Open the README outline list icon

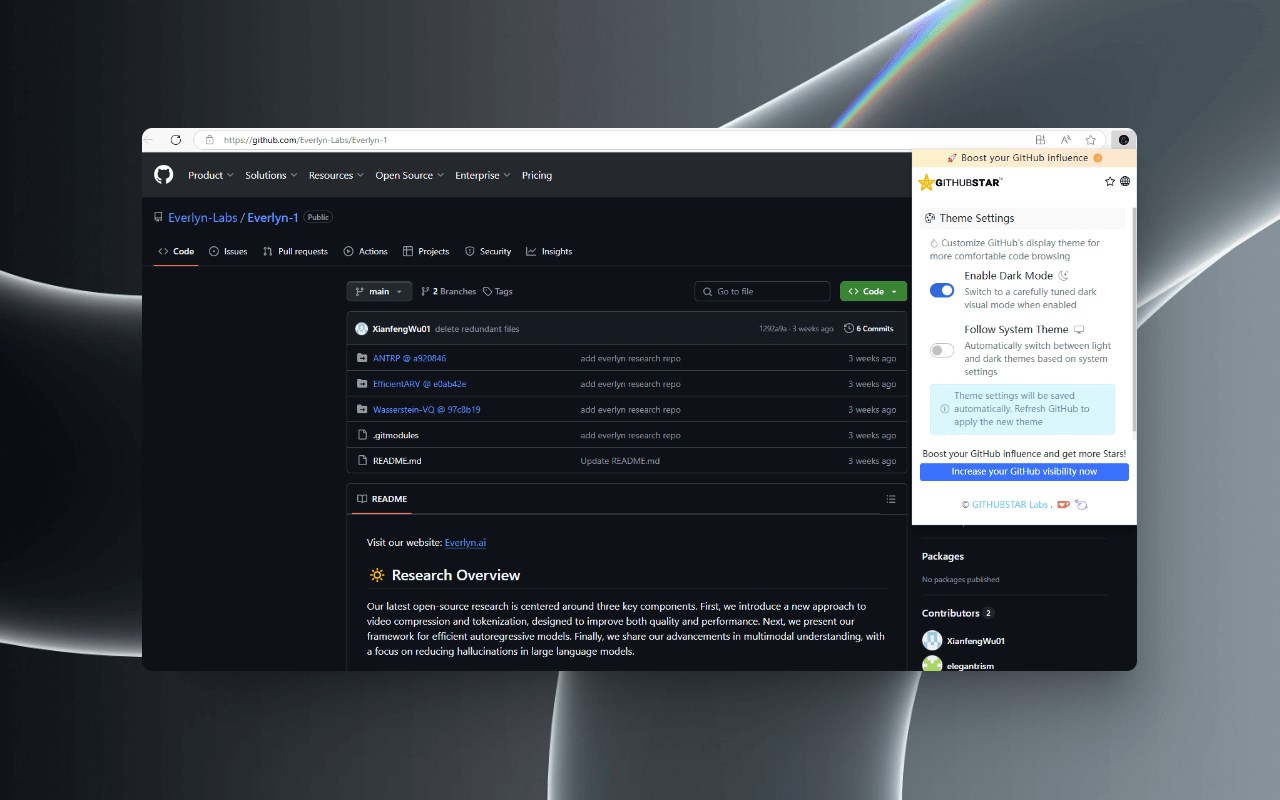point(890,499)
